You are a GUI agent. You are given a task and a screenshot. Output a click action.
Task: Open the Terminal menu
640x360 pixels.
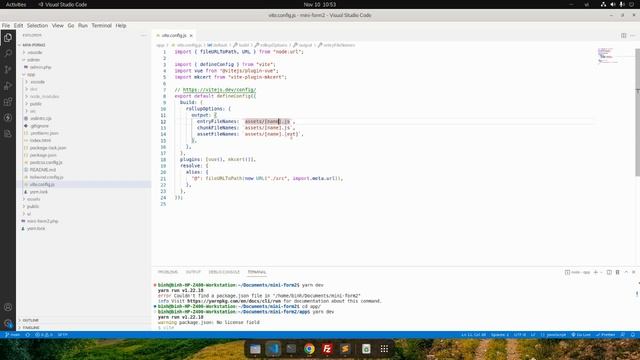(101, 25)
